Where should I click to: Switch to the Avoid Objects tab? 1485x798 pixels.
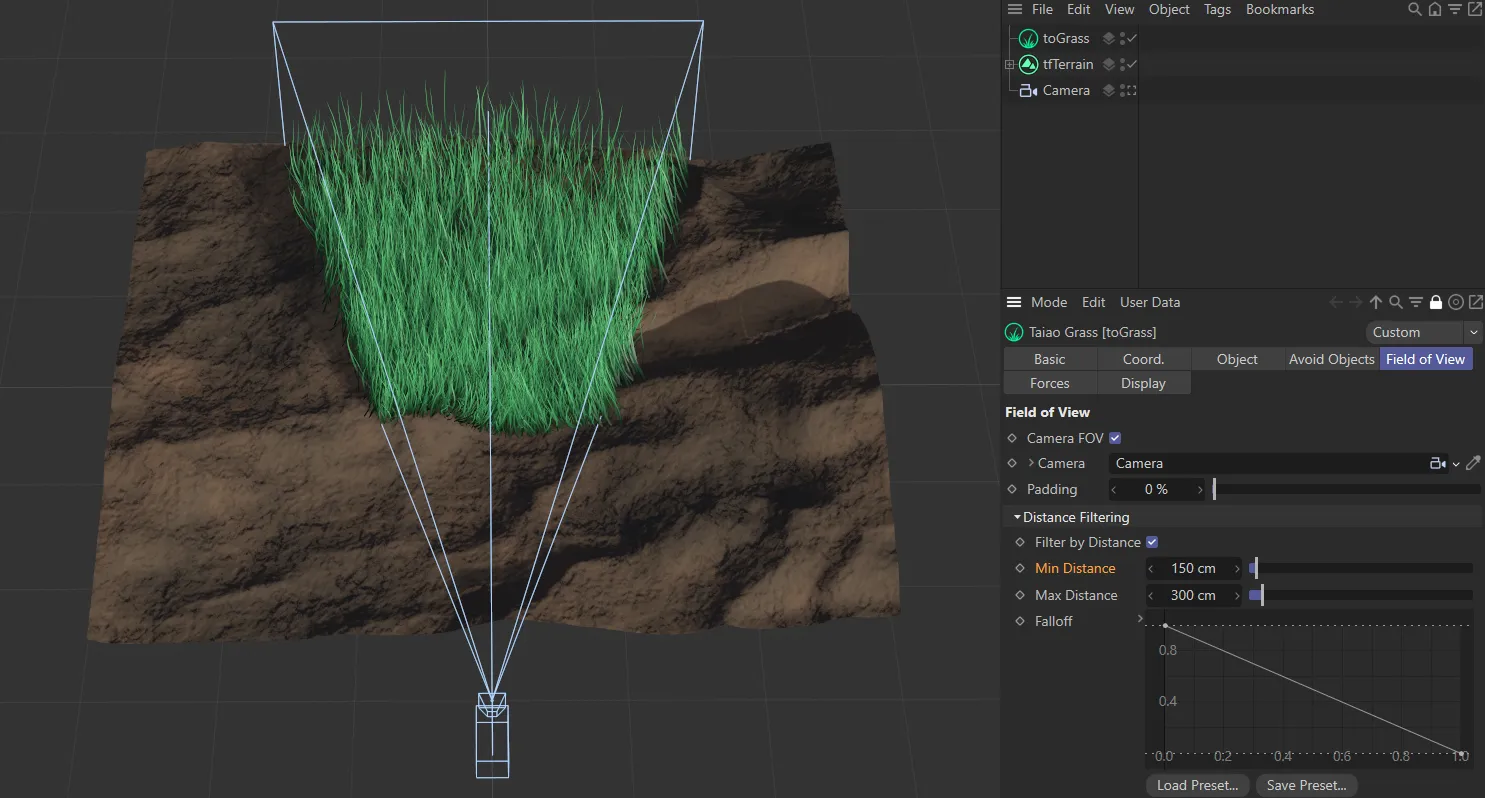[1331, 359]
